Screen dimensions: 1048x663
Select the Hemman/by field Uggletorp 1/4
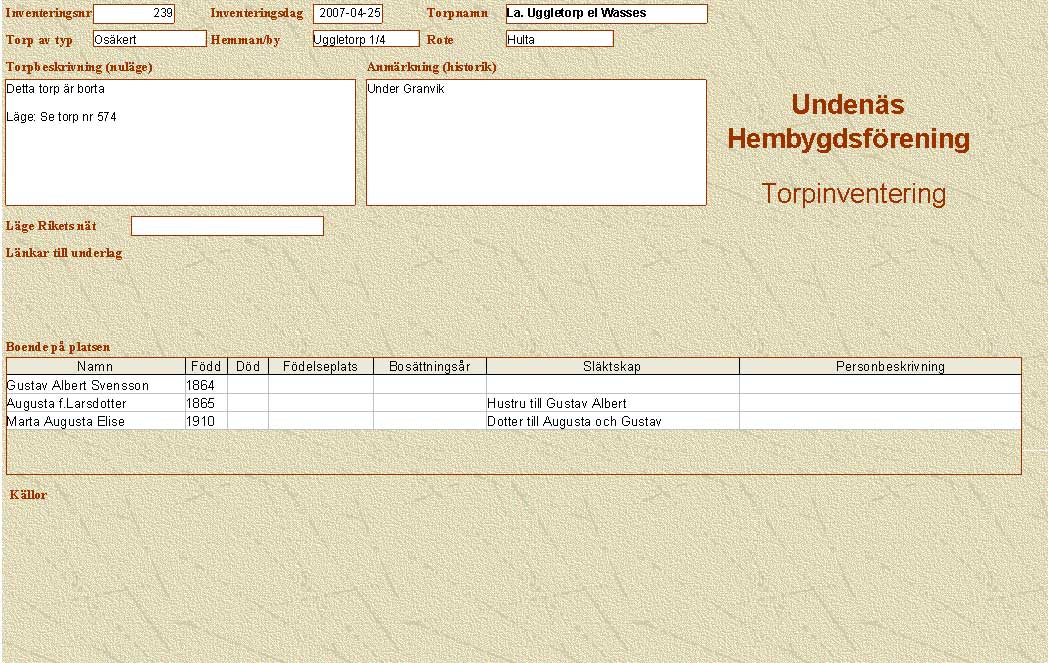click(365, 39)
